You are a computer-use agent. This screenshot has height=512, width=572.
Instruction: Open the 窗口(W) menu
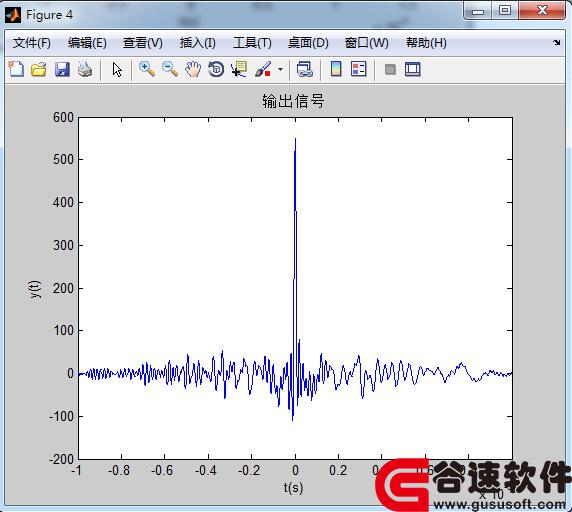point(367,43)
